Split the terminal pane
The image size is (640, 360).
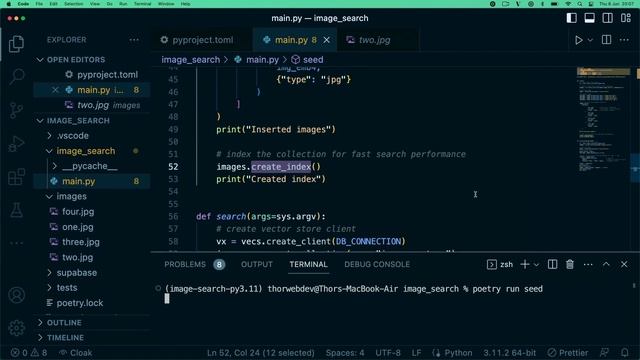(552, 264)
